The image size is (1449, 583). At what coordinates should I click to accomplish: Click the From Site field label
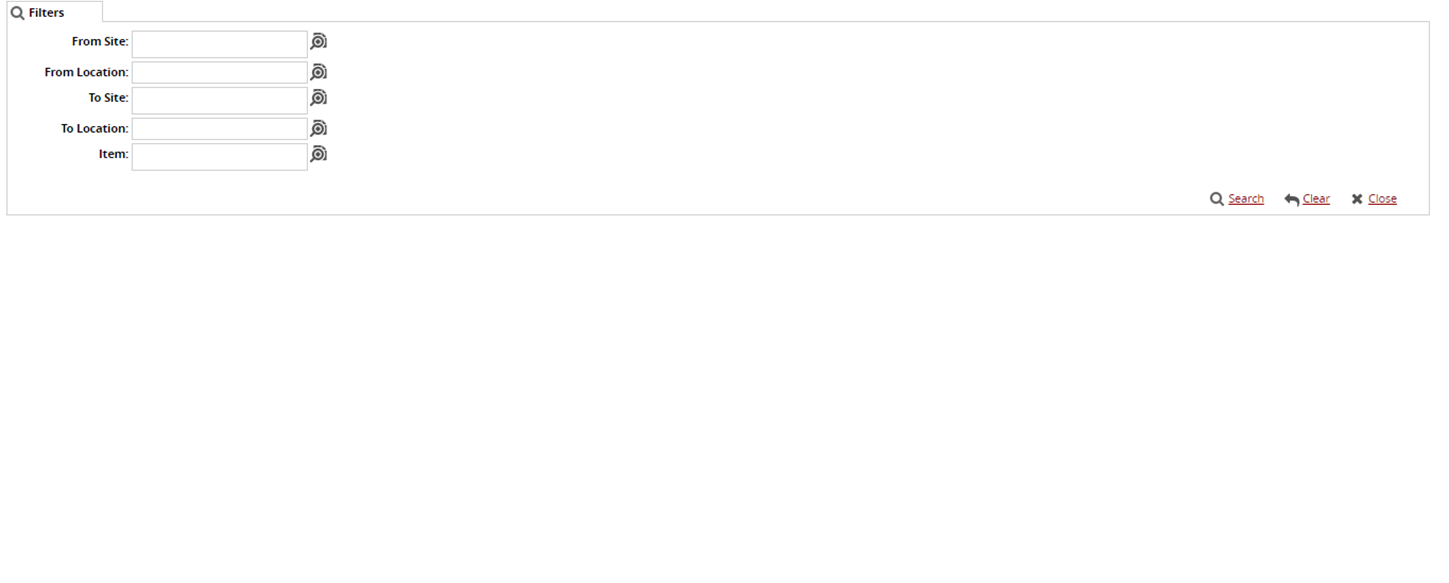[x=100, y=42]
